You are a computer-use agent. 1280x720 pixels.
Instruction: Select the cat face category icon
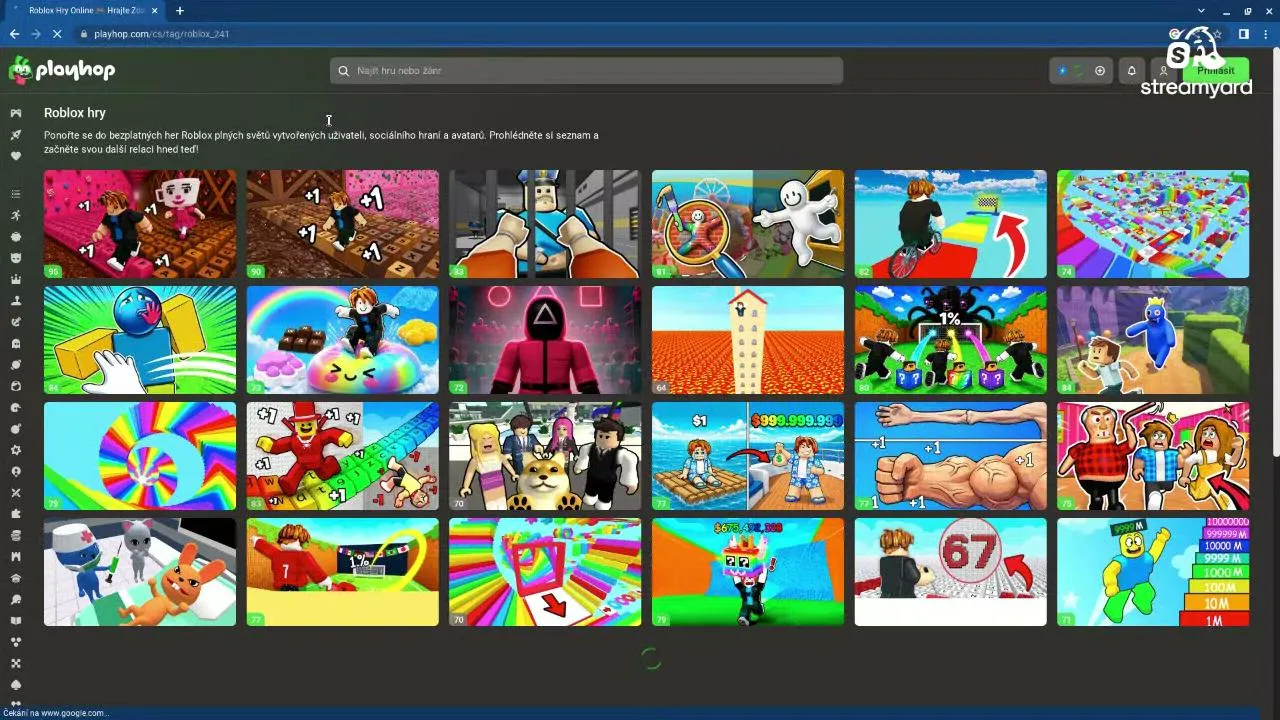[x=16, y=258]
